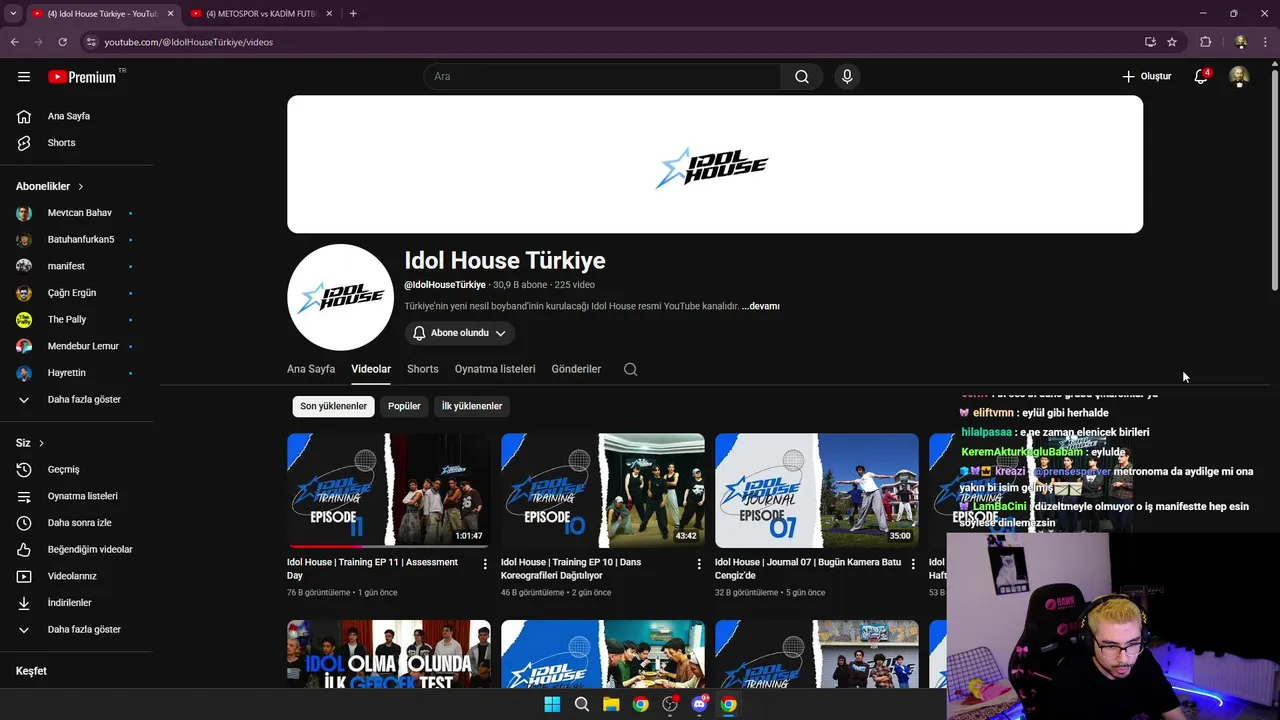Switch to channel Ana Sayfa tab
The width and height of the screenshot is (1280, 720).
coord(311,369)
